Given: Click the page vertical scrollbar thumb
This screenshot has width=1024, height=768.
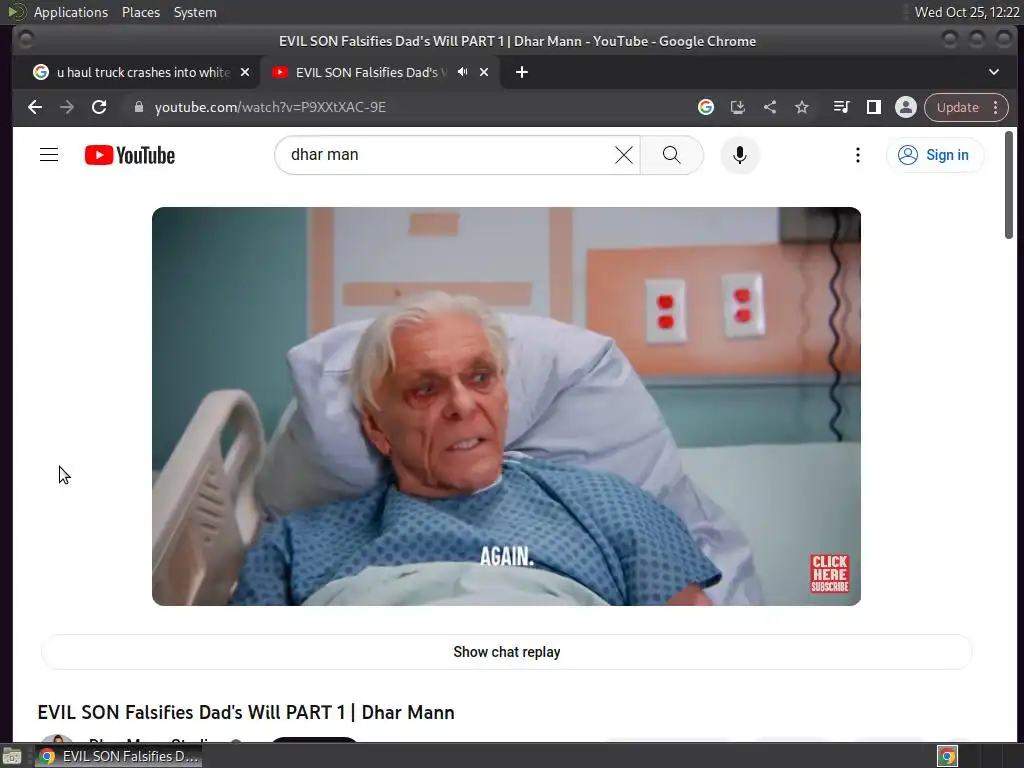Looking at the screenshot, I should [1008, 185].
